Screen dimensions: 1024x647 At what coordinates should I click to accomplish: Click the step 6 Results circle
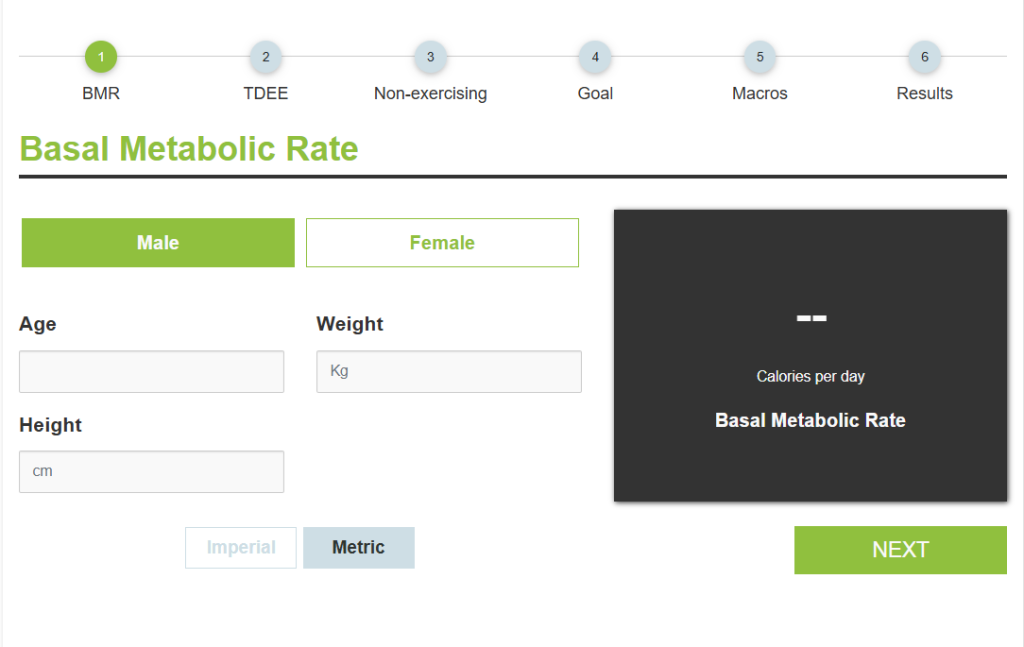click(924, 57)
